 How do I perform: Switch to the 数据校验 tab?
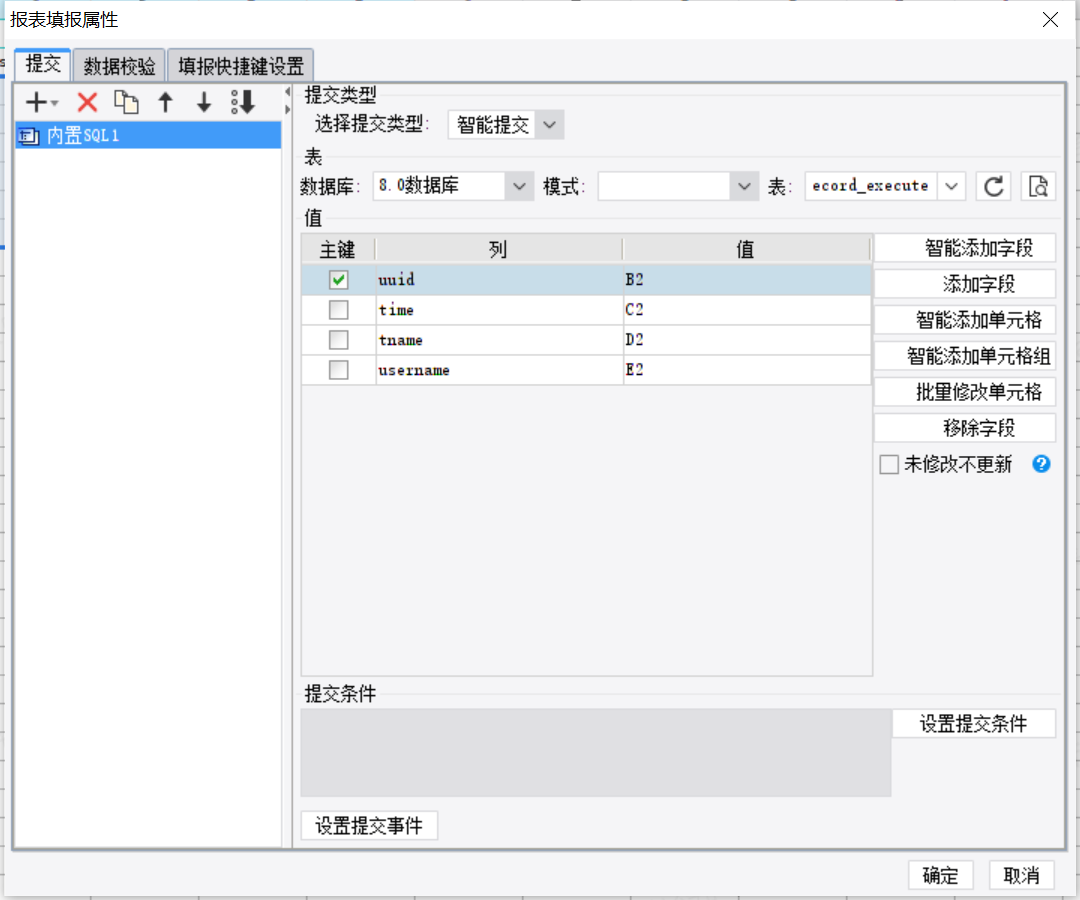[x=119, y=66]
